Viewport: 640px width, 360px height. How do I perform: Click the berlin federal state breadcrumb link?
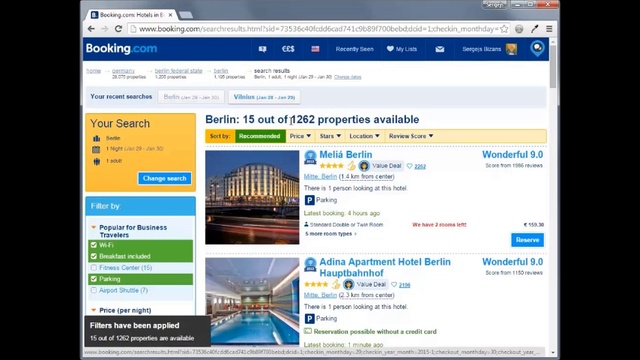point(178,71)
